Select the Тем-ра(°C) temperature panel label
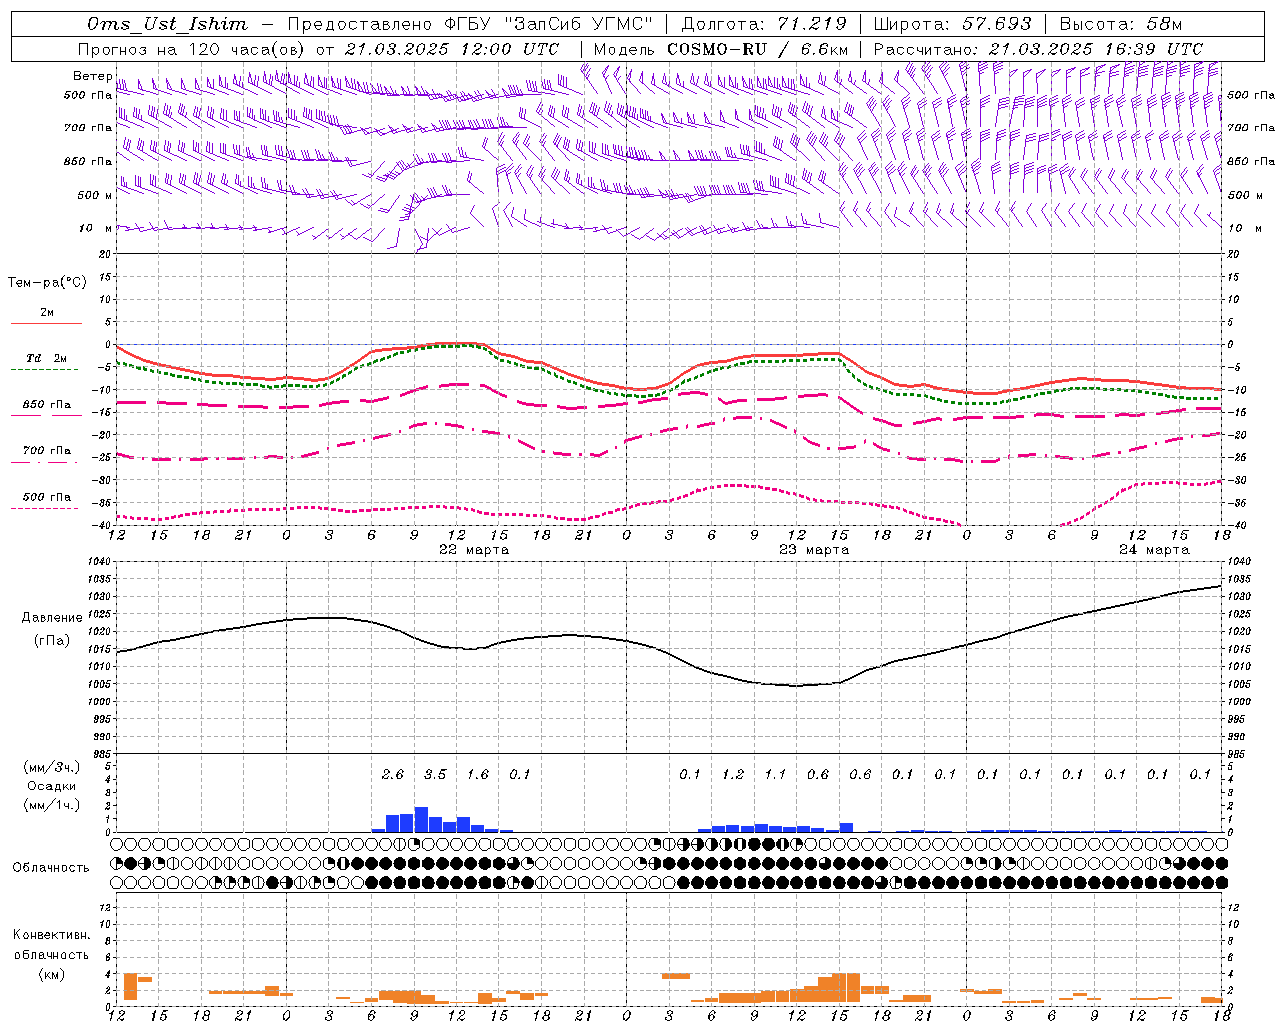The height and width of the screenshot is (1024, 1280). coord(47,283)
